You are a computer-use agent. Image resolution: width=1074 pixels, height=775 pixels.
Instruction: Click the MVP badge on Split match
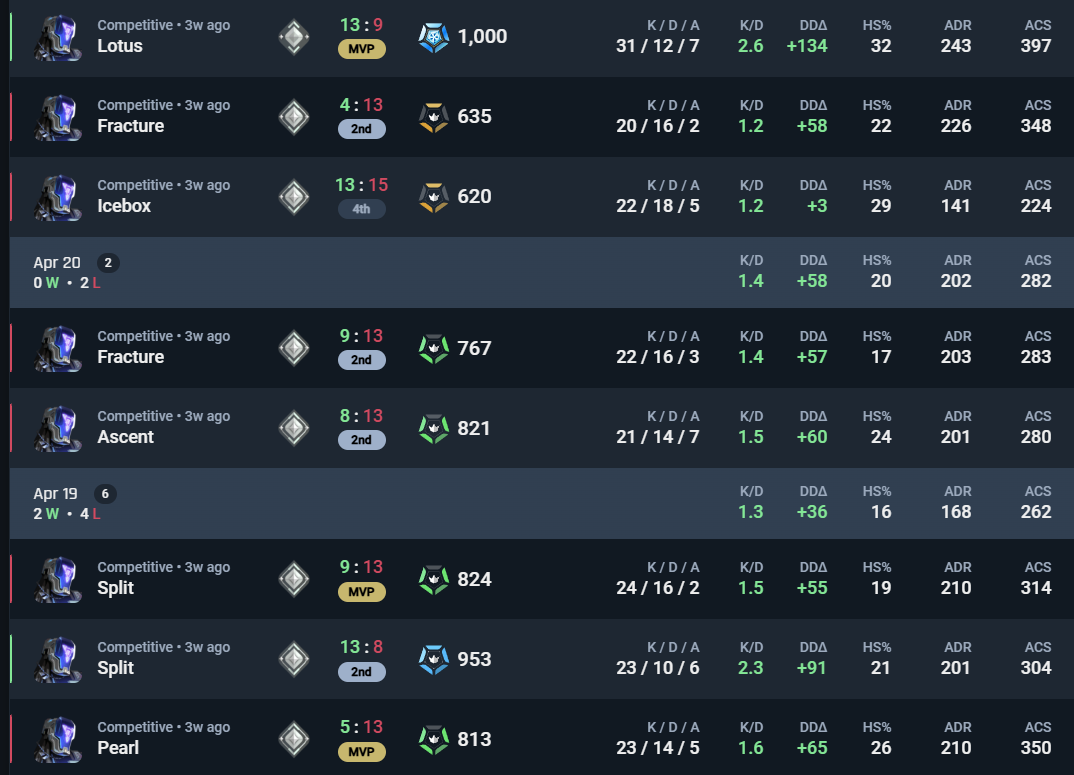[x=362, y=592]
